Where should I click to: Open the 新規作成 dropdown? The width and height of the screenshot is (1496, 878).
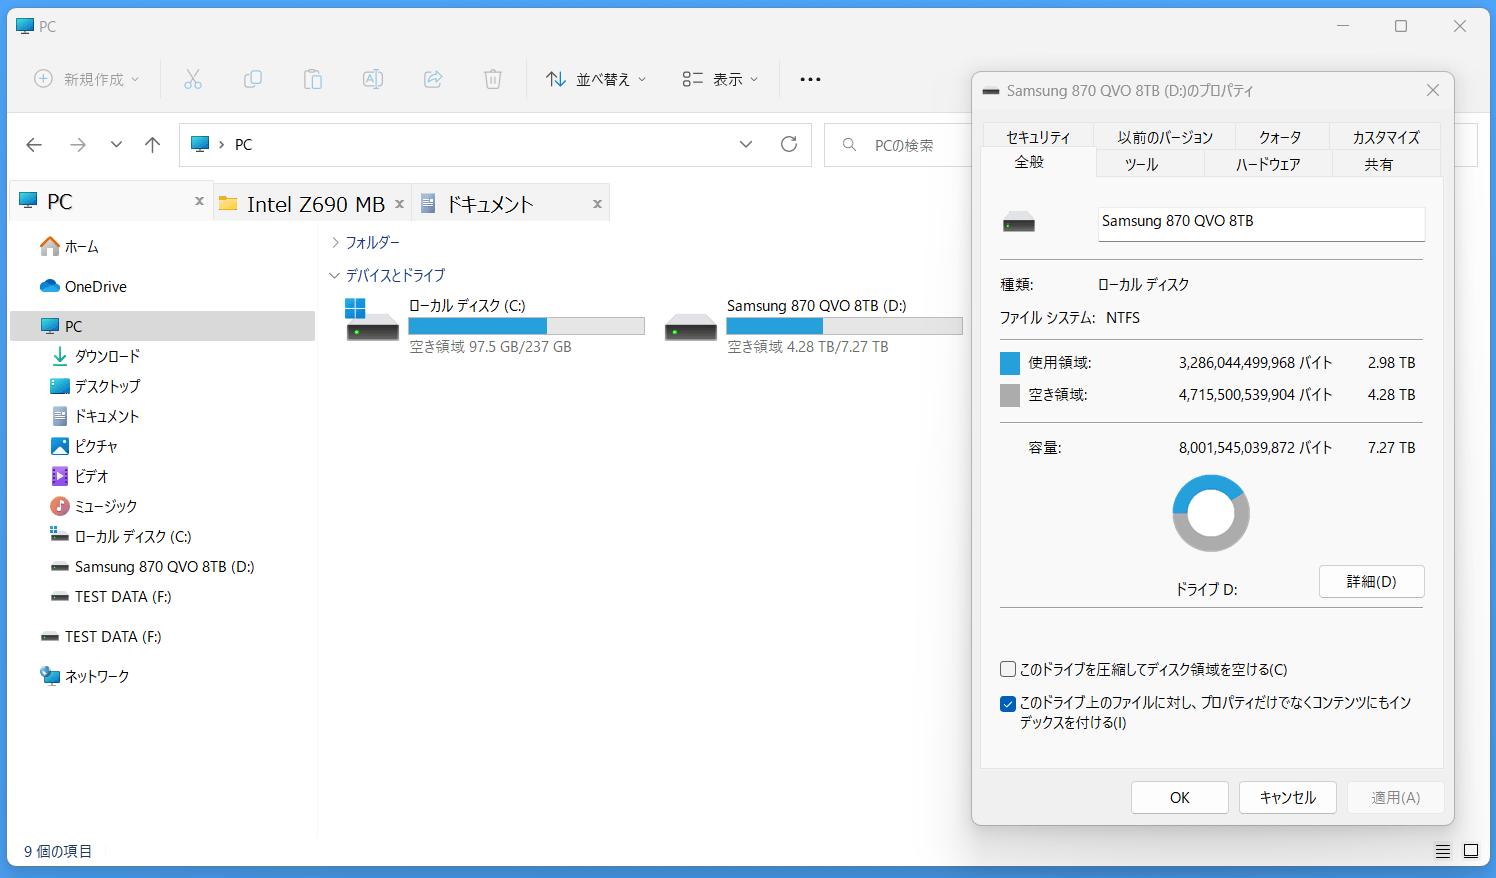click(x=87, y=79)
